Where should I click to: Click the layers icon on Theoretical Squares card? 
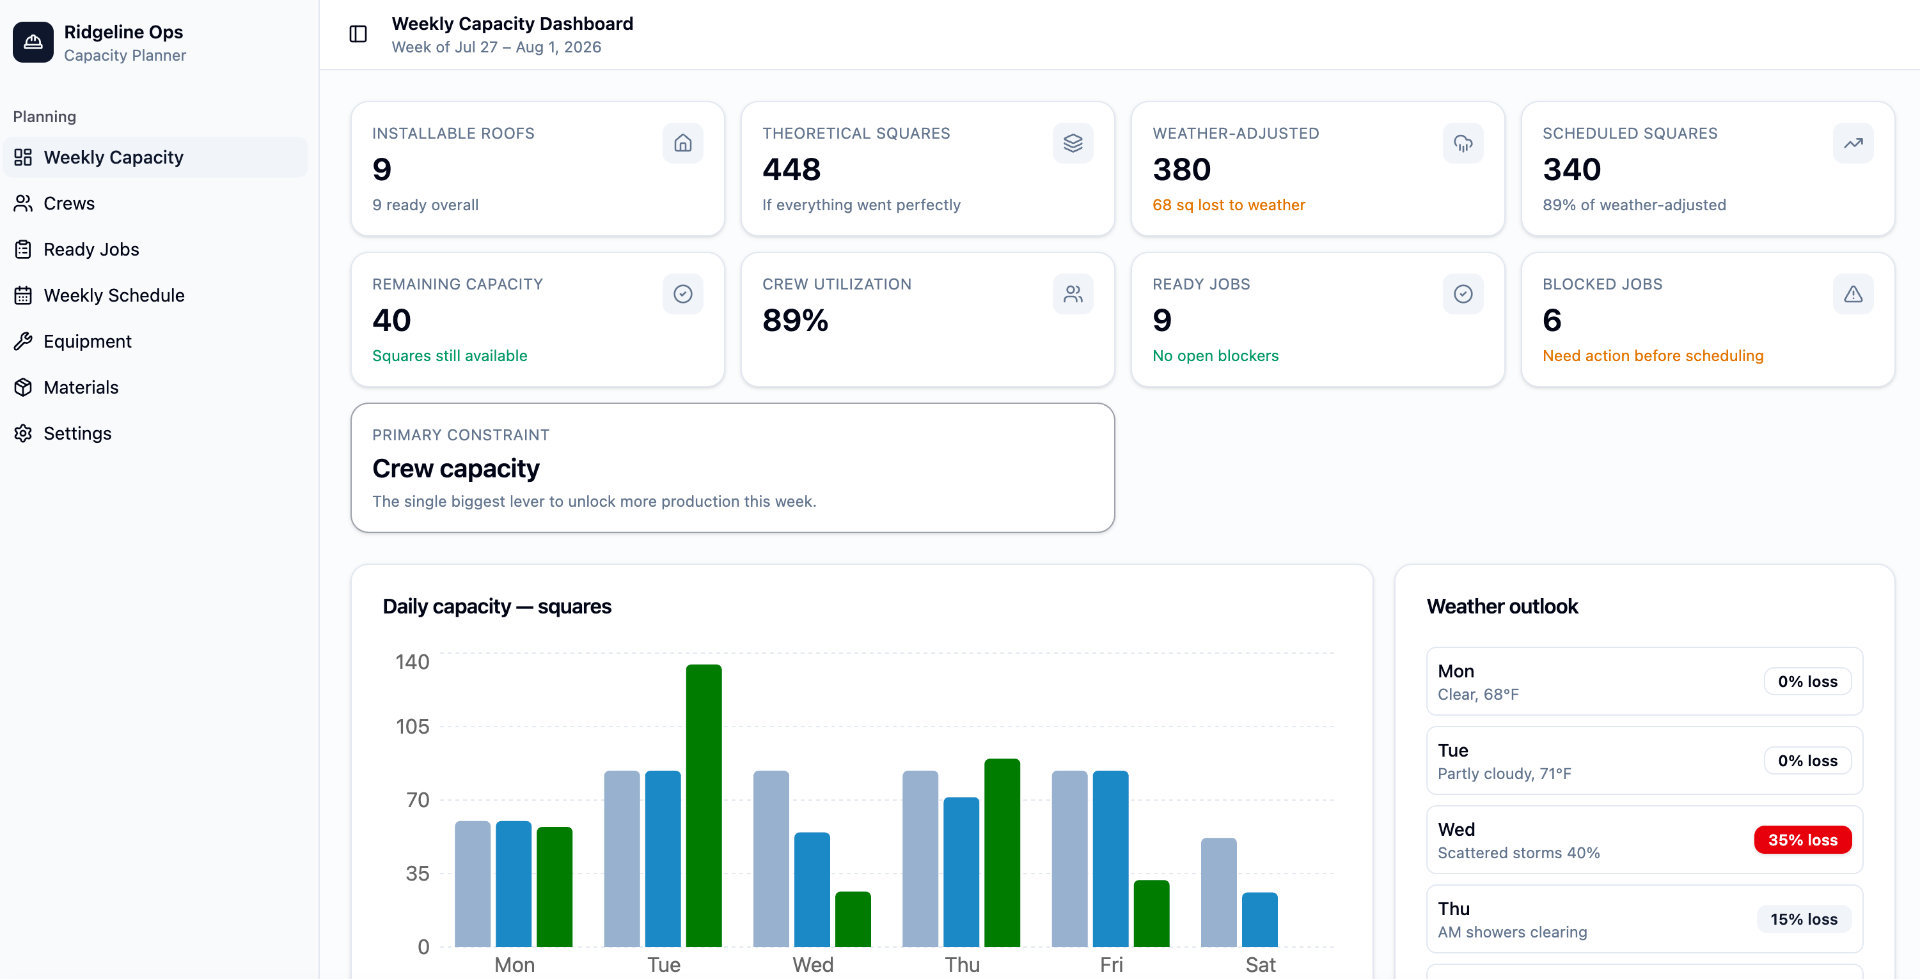(x=1073, y=143)
